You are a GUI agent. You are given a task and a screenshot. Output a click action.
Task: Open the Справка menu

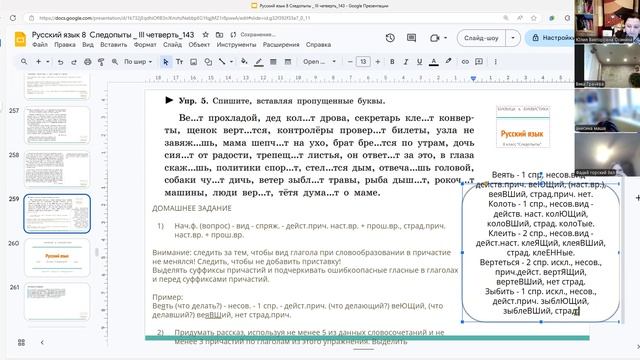pyautogui.click(x=318, y=44)
